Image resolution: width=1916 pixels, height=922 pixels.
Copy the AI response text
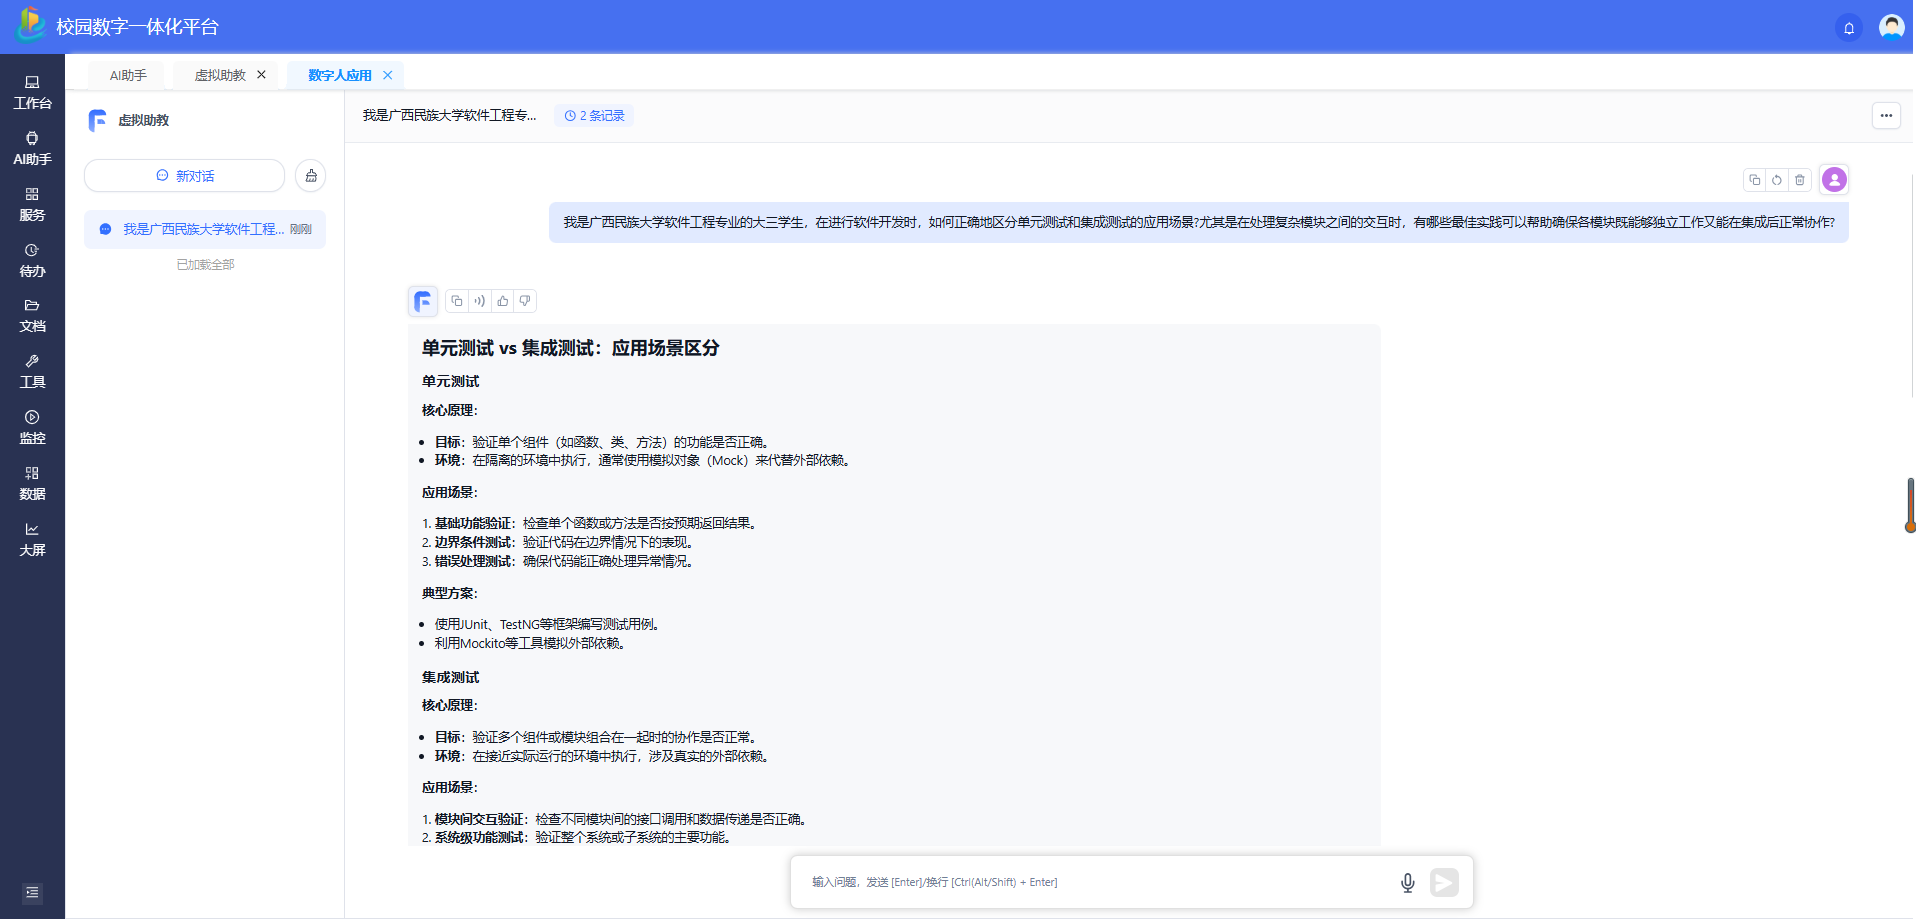457,301
